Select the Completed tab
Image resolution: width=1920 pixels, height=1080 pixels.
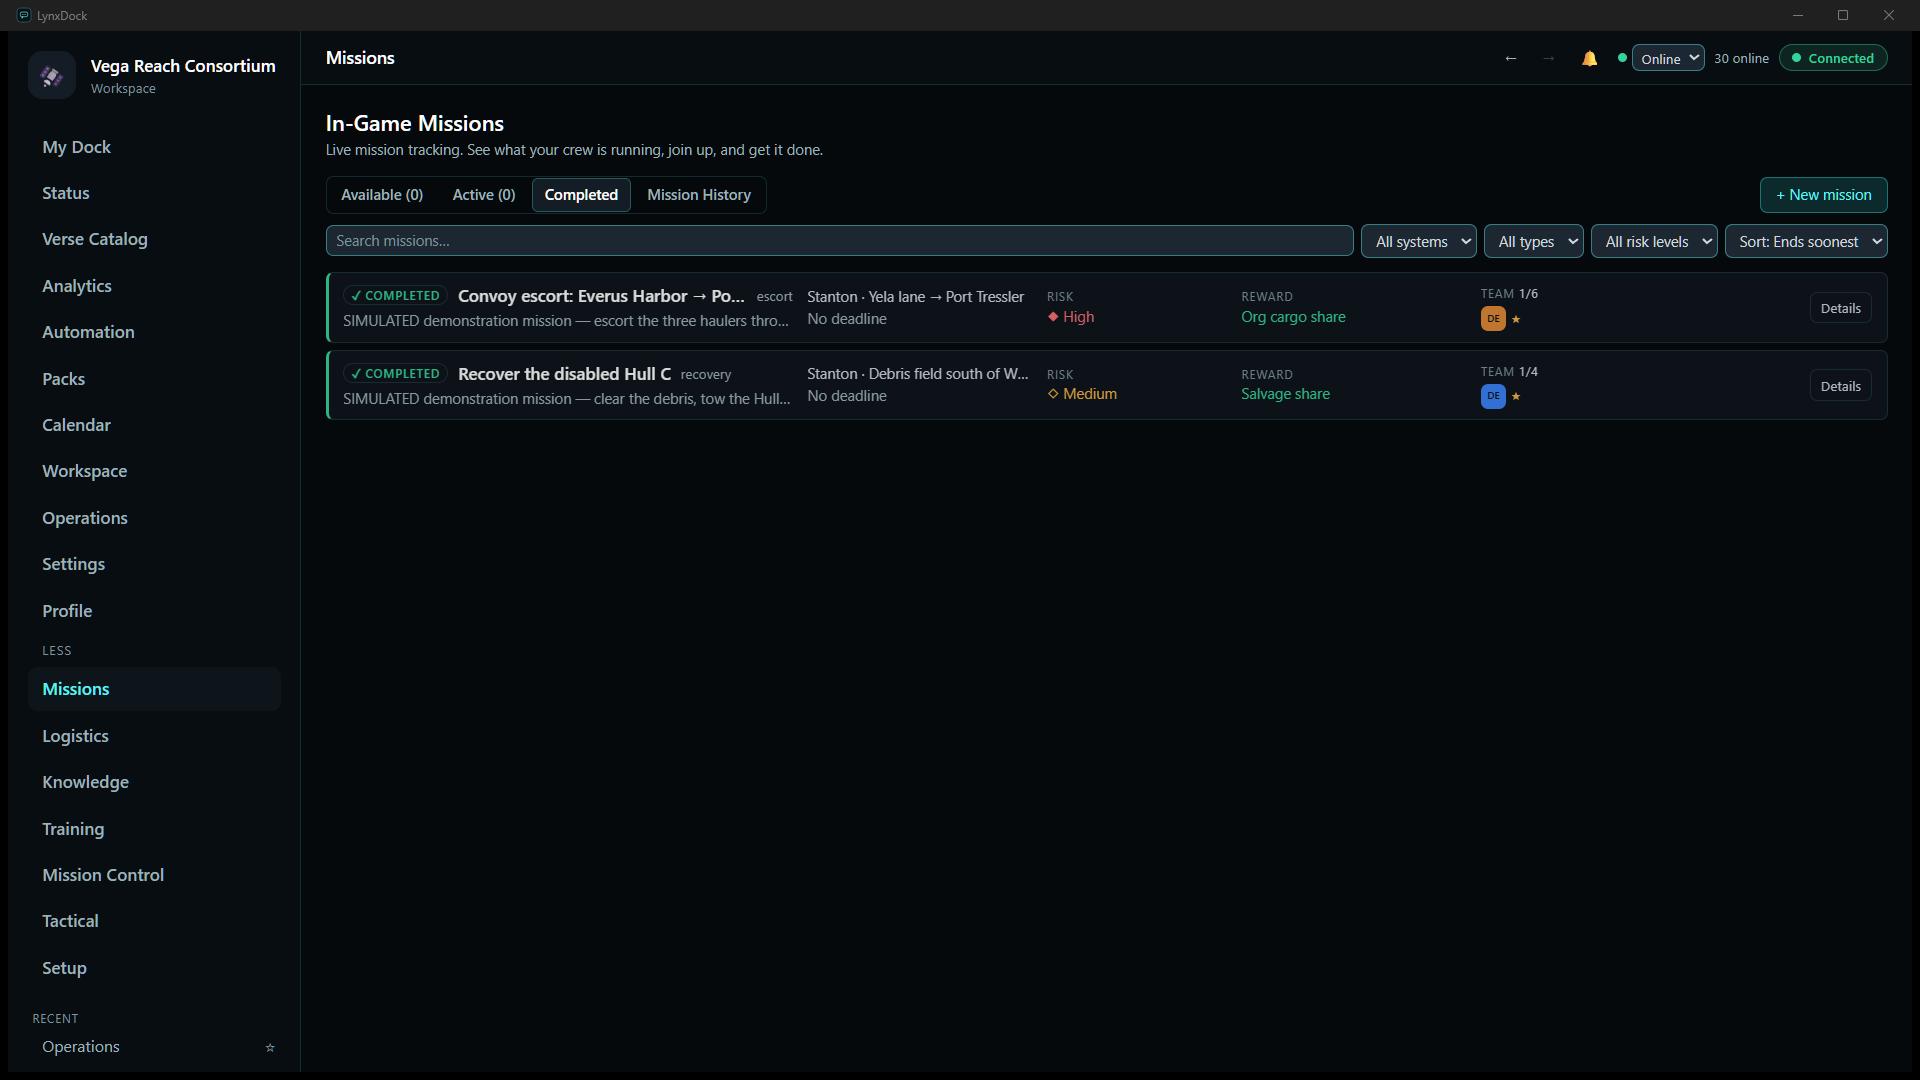tap(581, 195)
